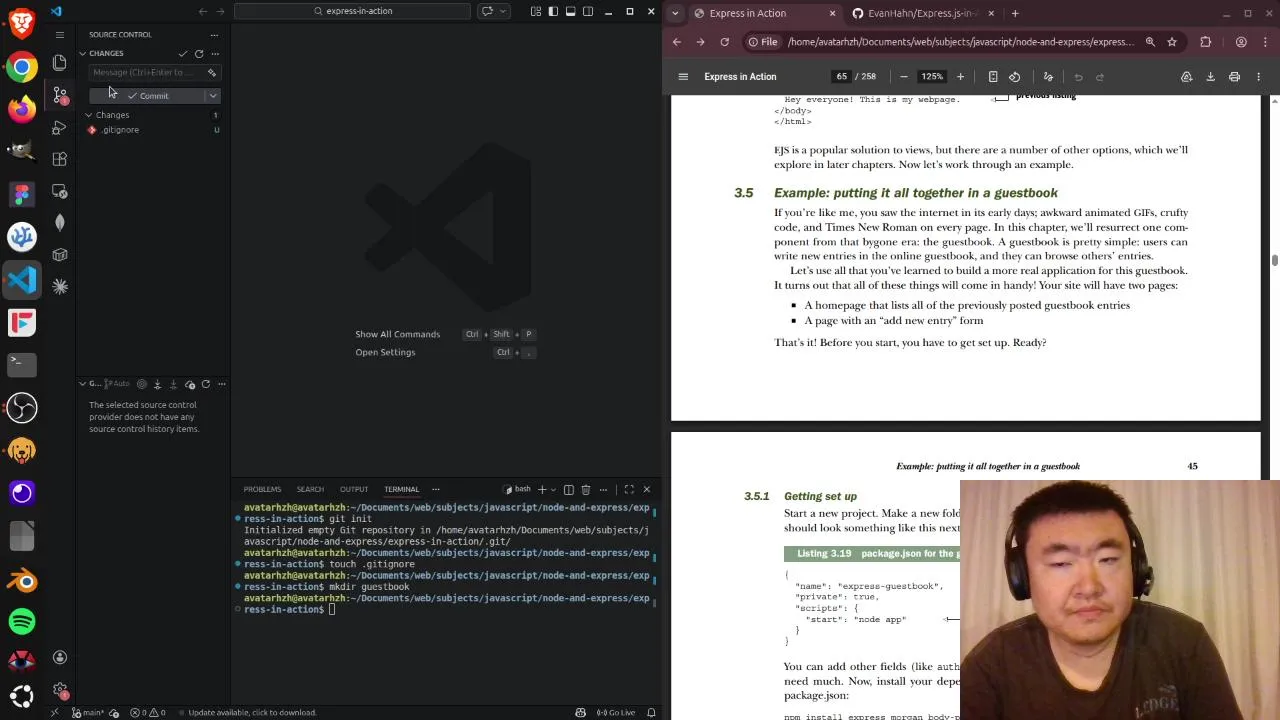Refresh the source control Graph section
Image resolution: width=1280 pixels, height=720 pixels.
(206, 384)
